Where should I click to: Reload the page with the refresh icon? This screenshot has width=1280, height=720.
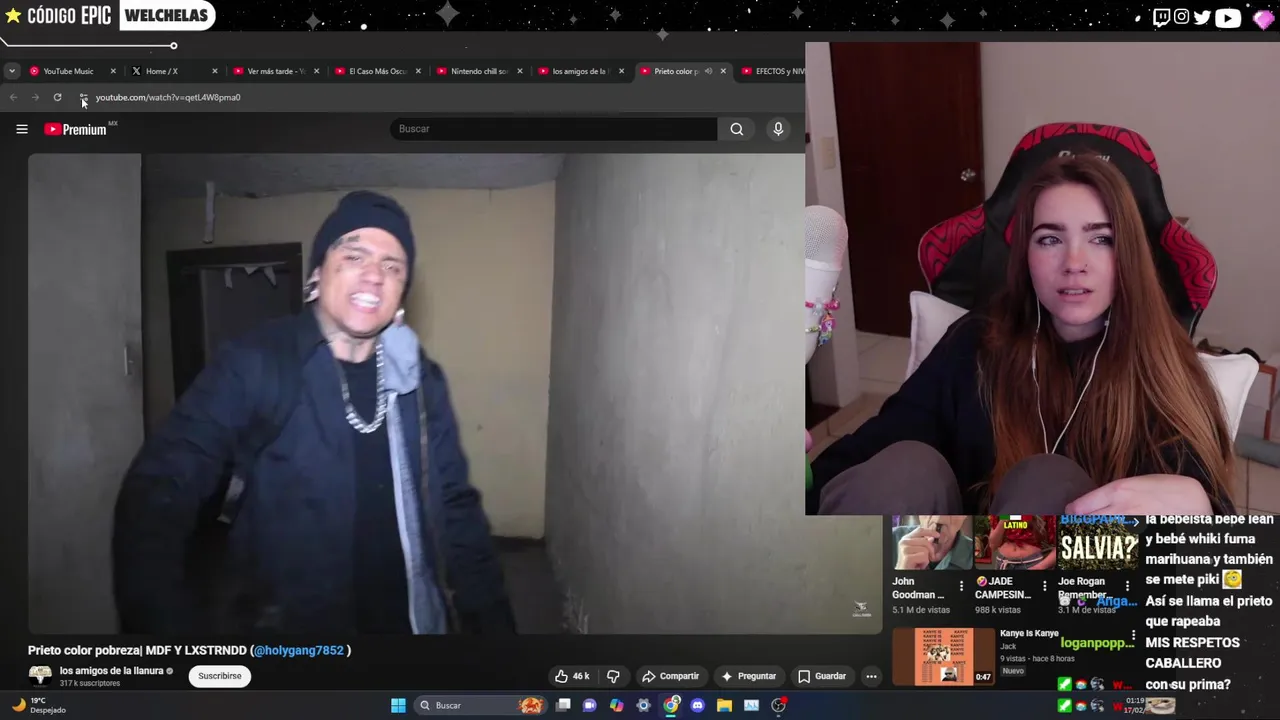pos(57,97)
